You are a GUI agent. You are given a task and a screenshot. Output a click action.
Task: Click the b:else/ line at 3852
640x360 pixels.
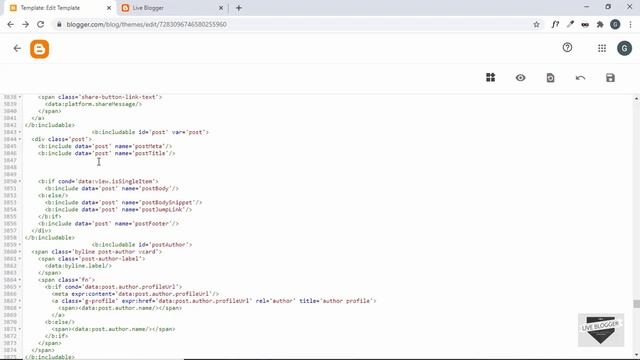[x=53, y=196]
